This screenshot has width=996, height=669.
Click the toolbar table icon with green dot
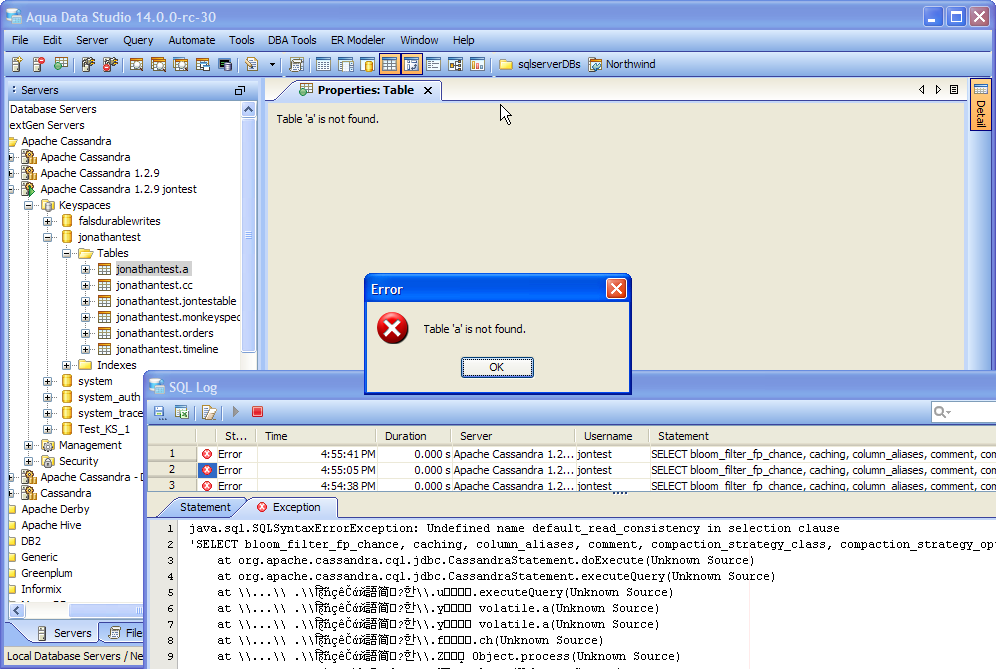(x=61, y=64)
